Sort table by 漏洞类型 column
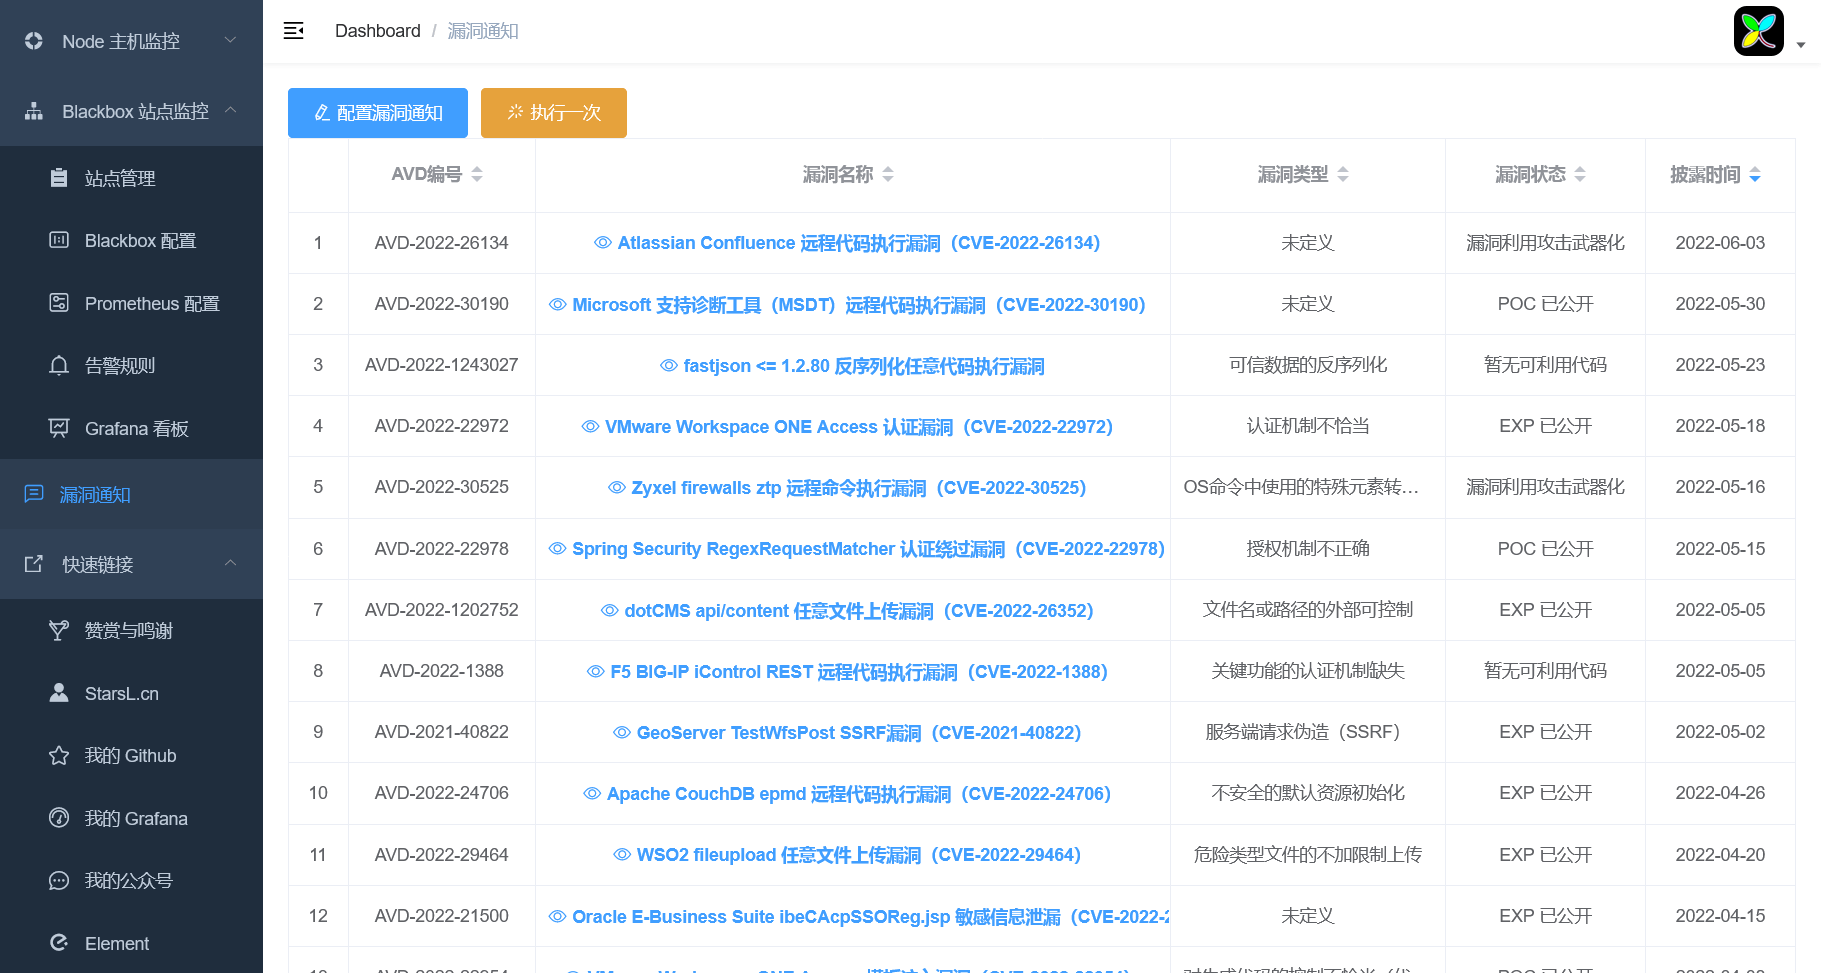Screen dimensions: 1821x973 pos(1343,174)
